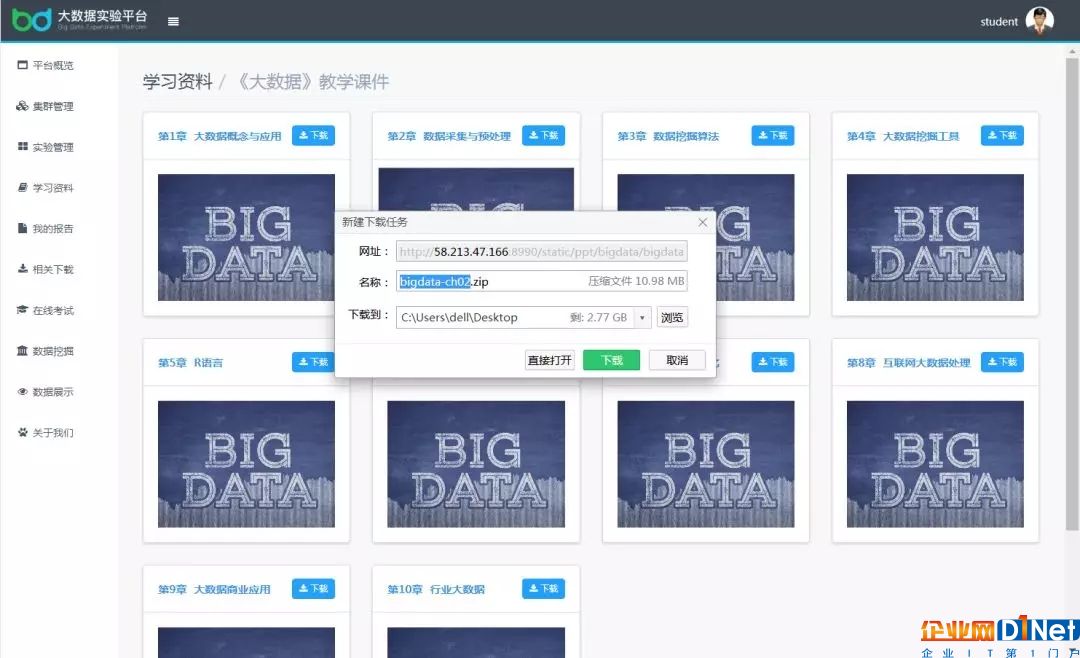Click the download button in chapter 7's card header

coord(773,362)
